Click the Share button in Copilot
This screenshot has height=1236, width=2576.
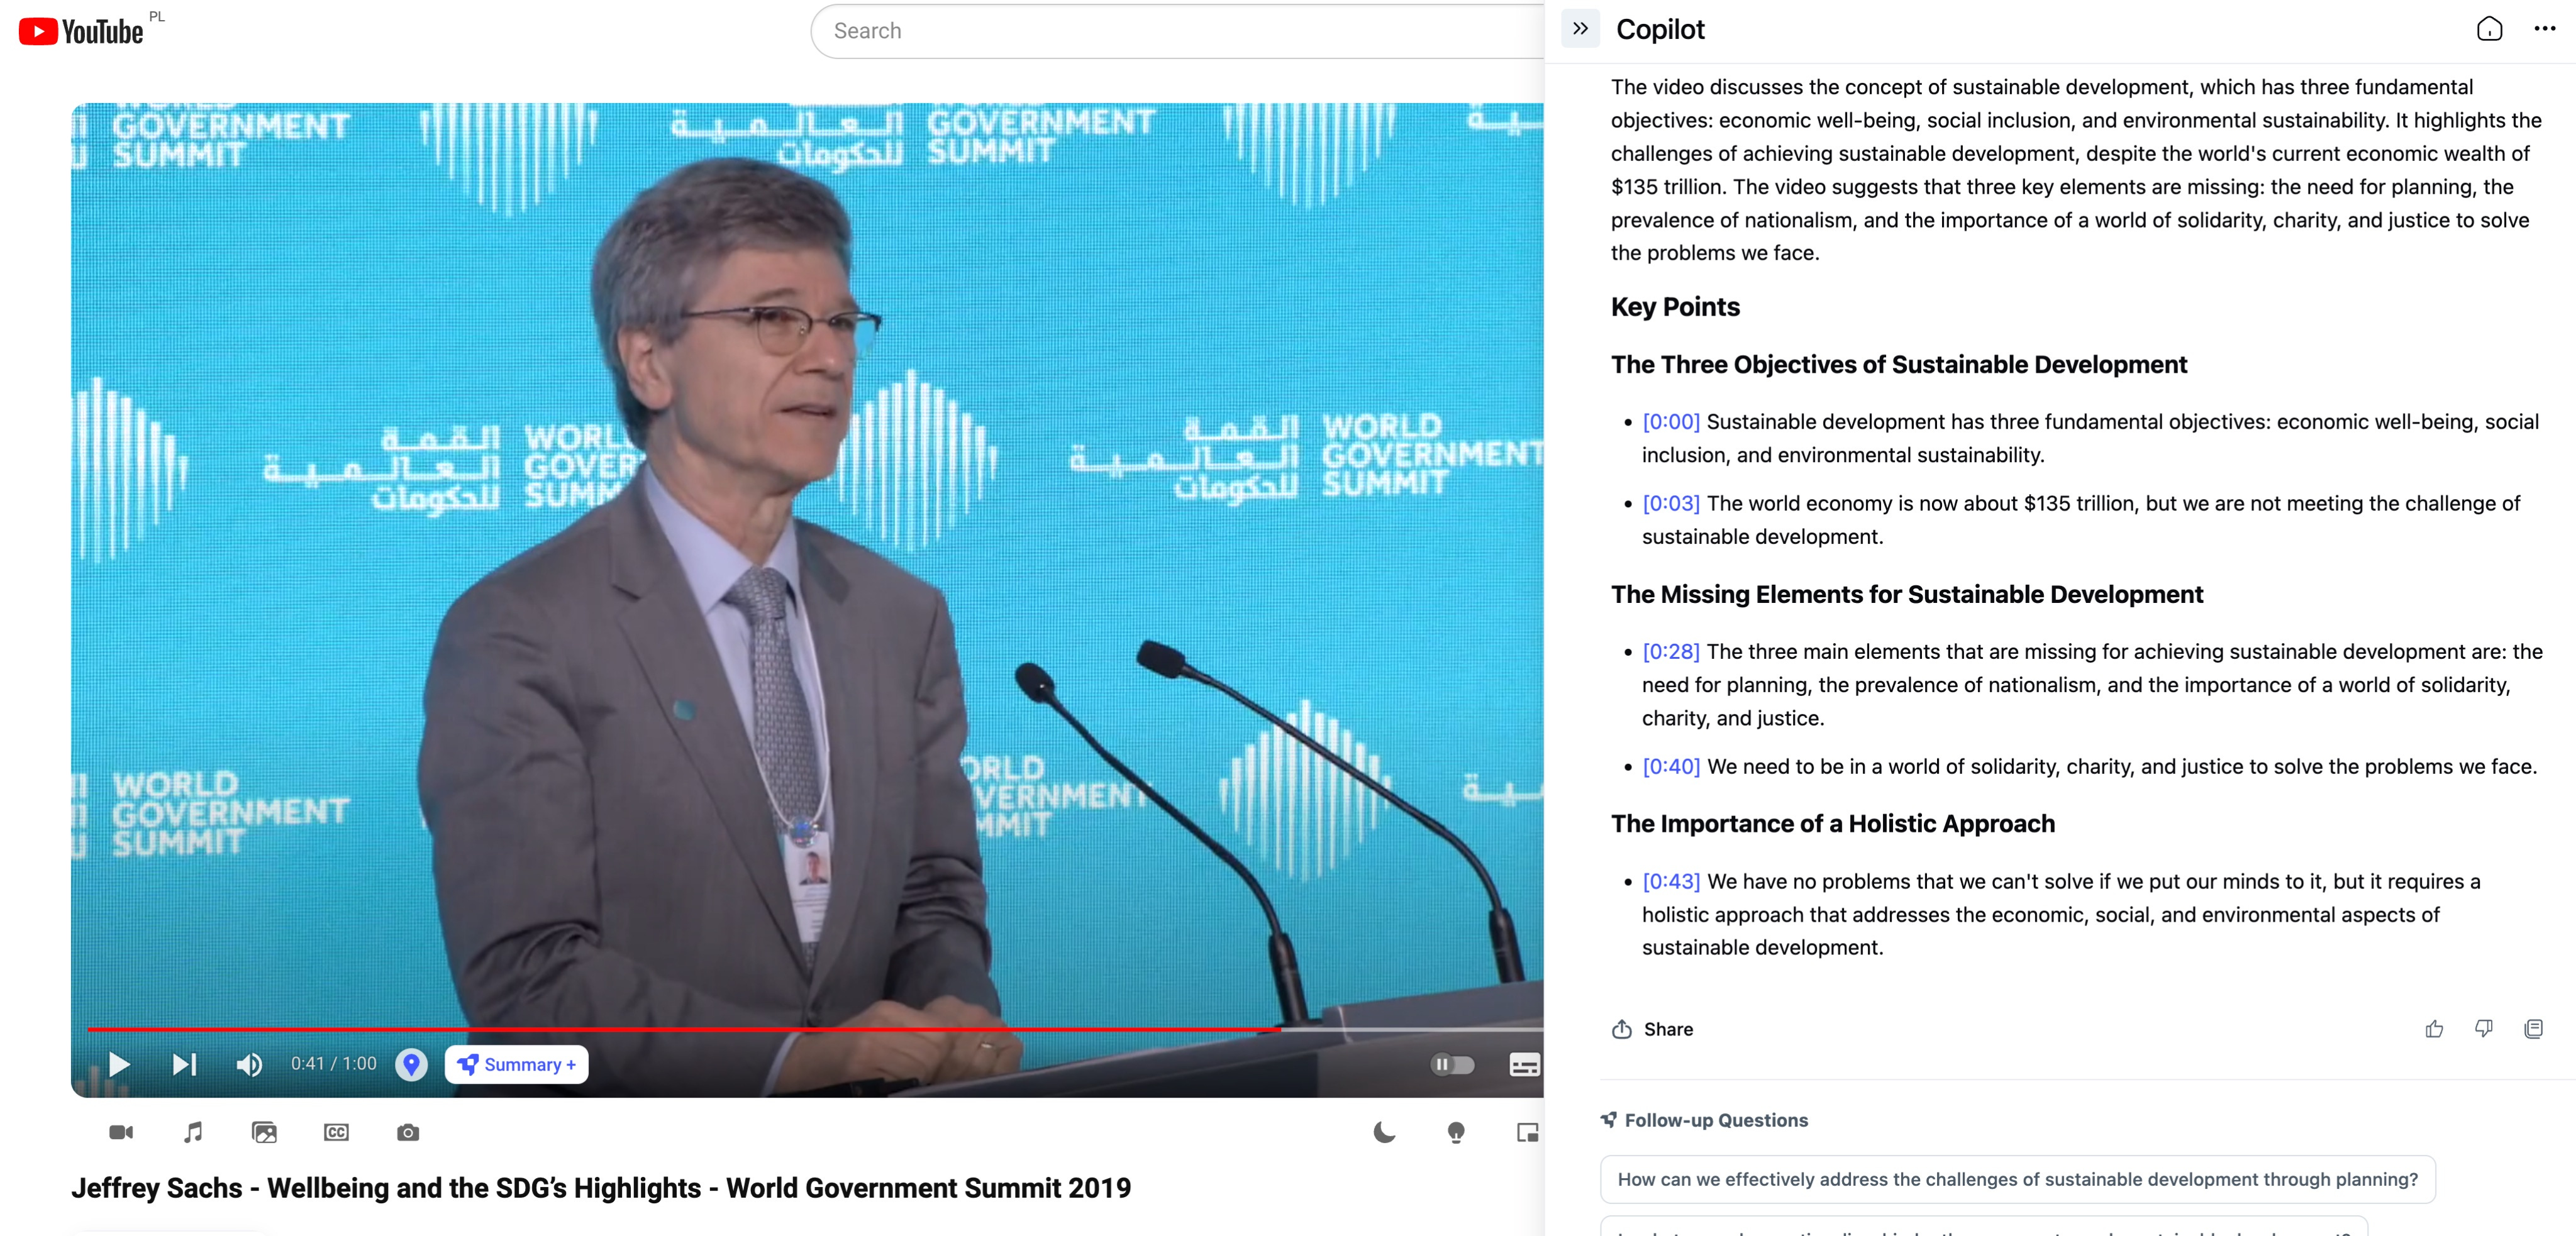click(1652, 1029)
